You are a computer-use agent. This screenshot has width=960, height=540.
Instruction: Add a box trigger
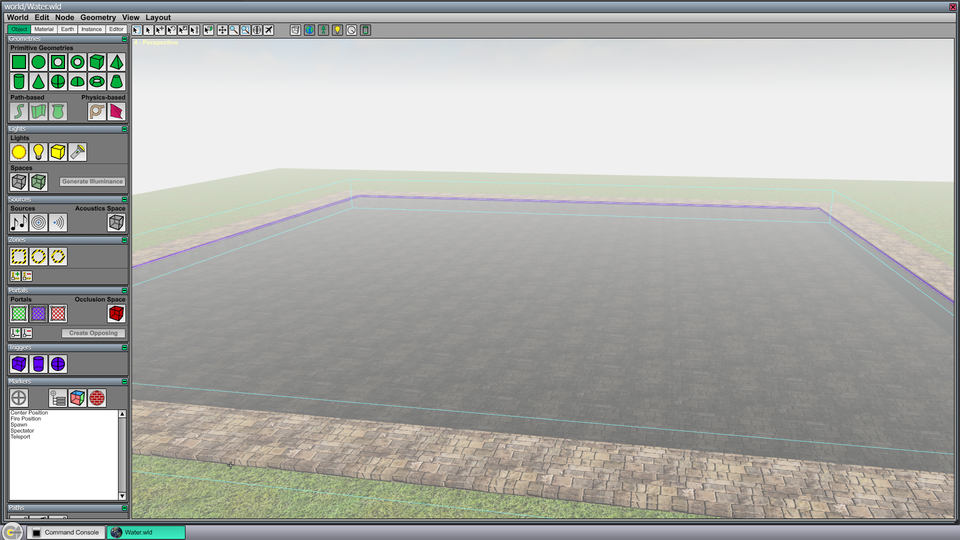(19, 364)
